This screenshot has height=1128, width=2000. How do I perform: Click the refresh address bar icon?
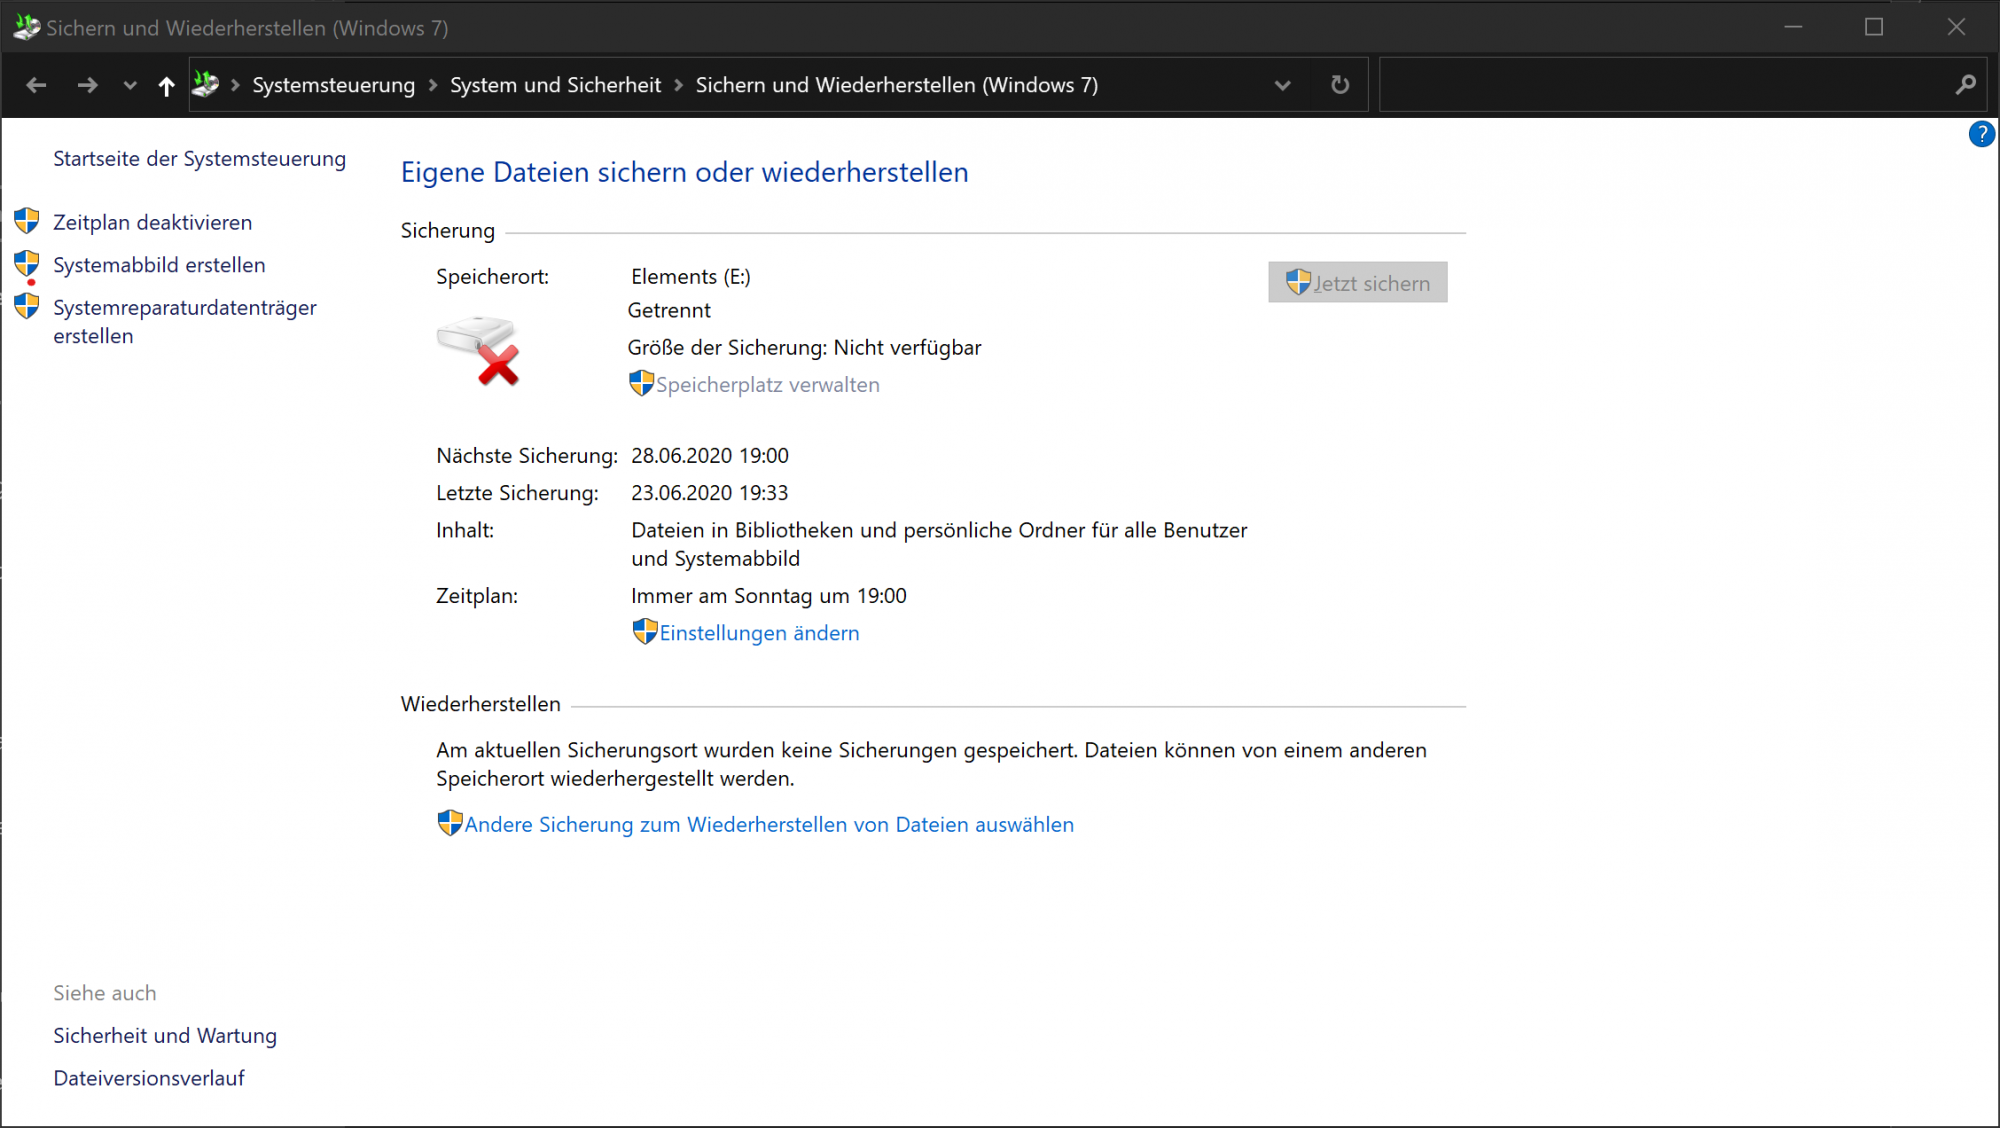[x=1340, y=85]
